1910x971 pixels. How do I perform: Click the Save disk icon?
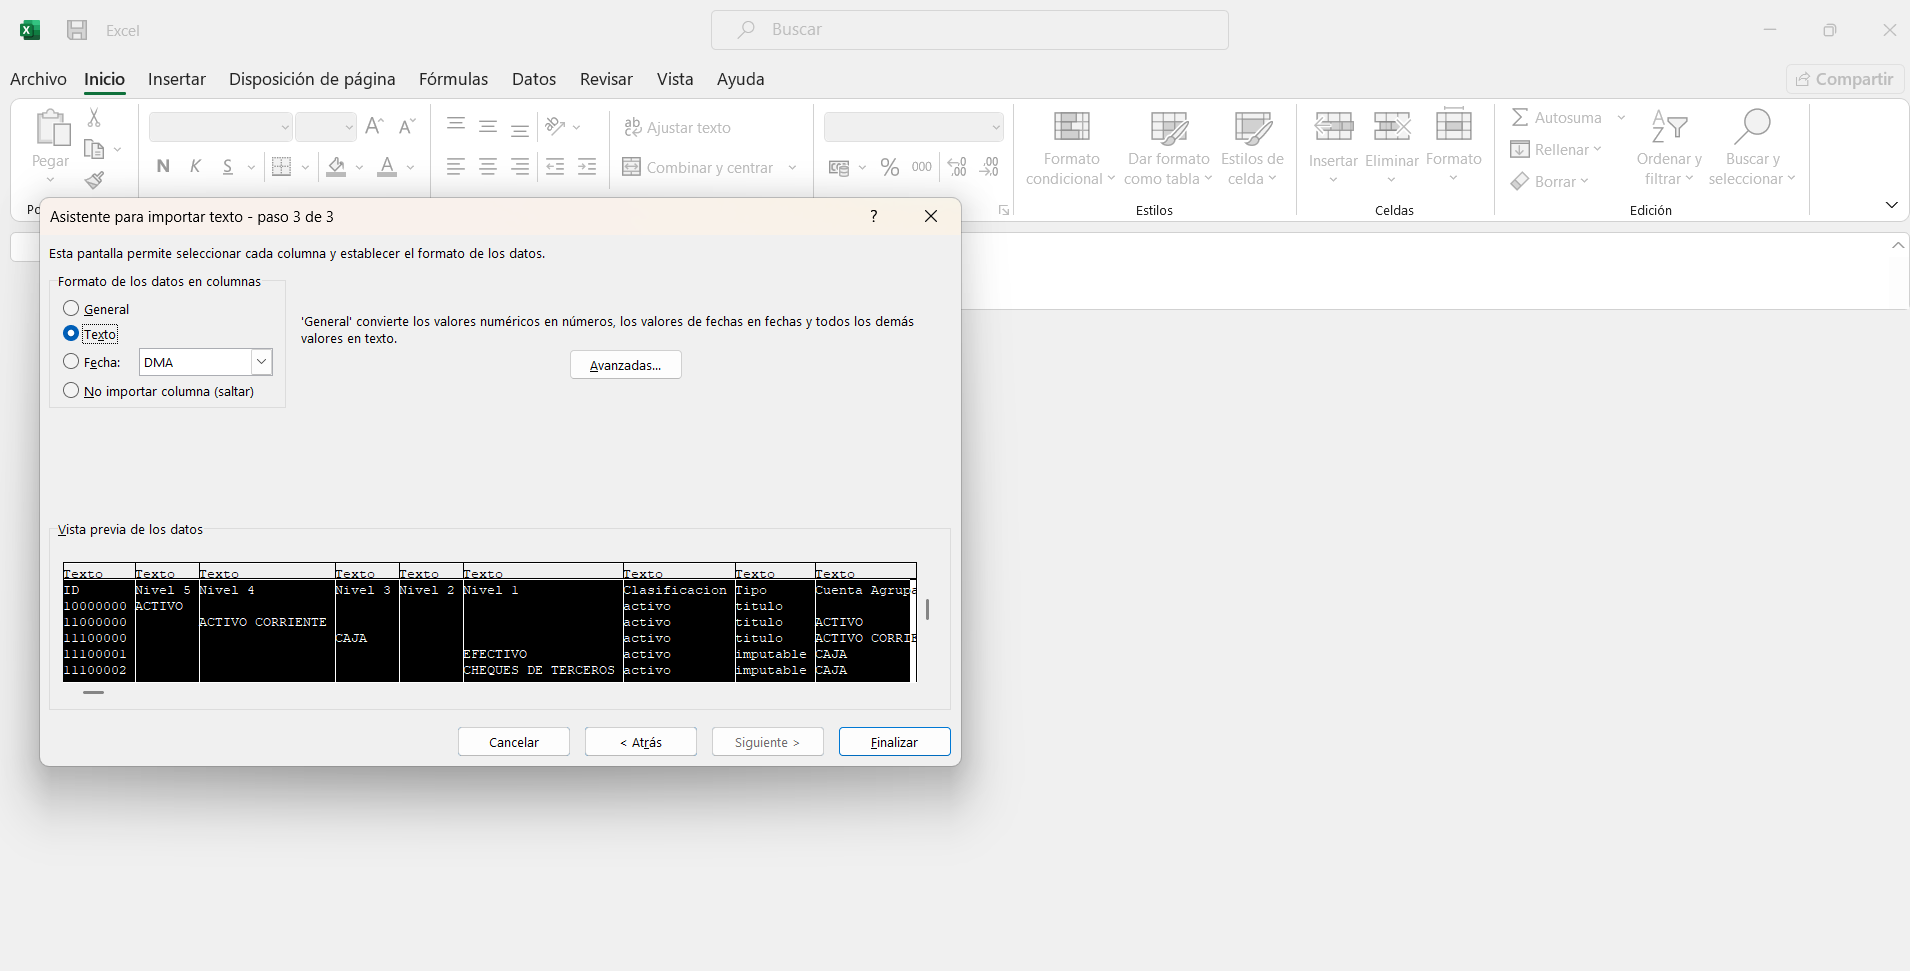click(77, 30)
